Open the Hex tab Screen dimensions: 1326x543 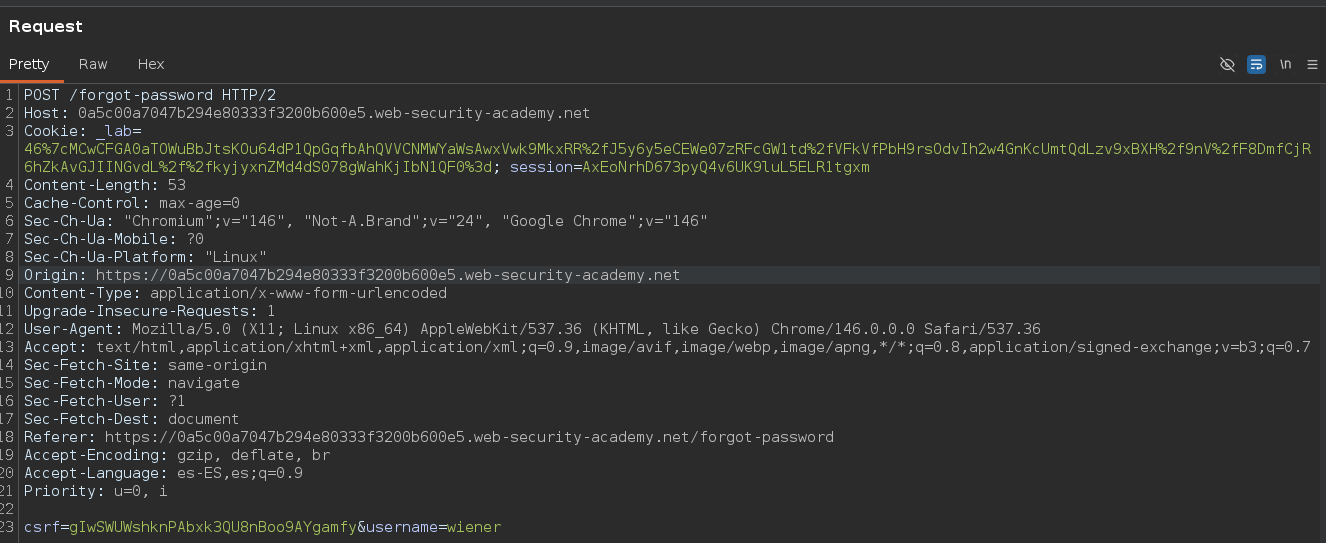151,64
